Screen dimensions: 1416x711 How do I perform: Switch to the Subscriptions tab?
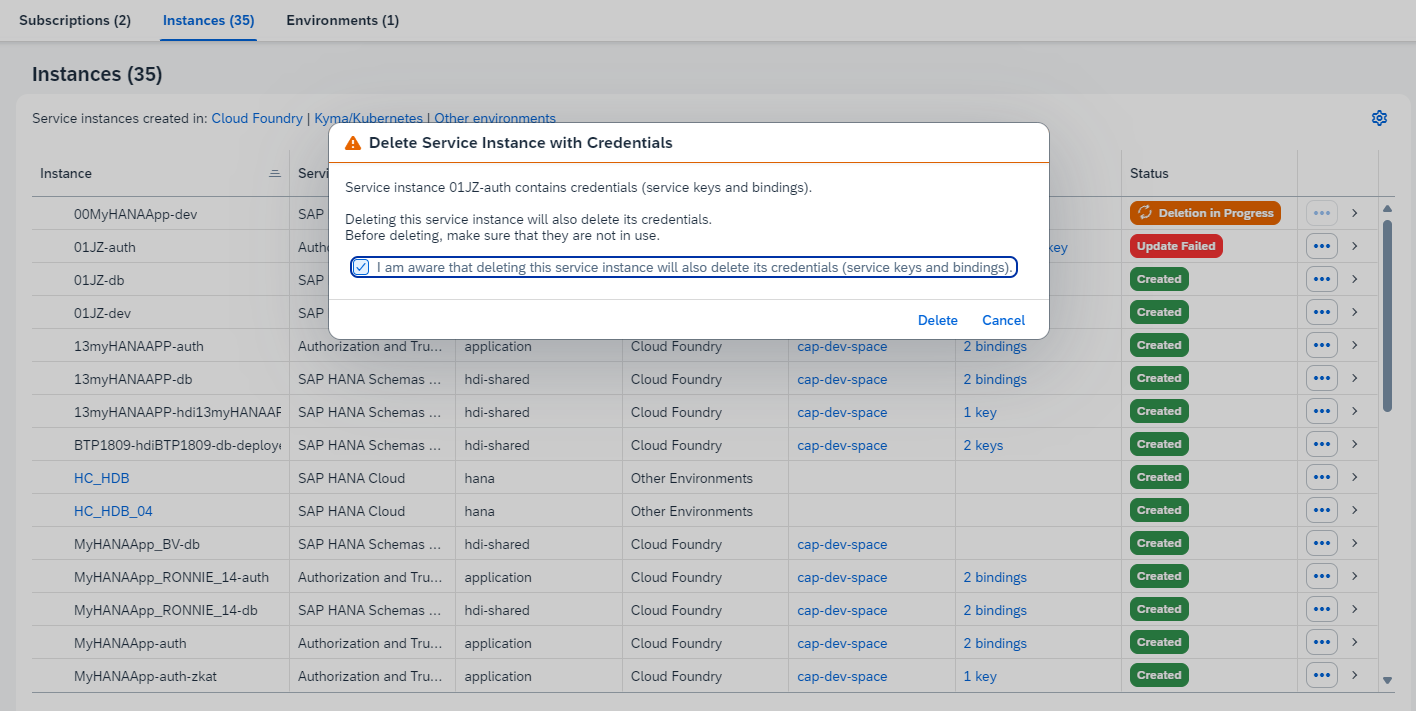coord(74,20)
